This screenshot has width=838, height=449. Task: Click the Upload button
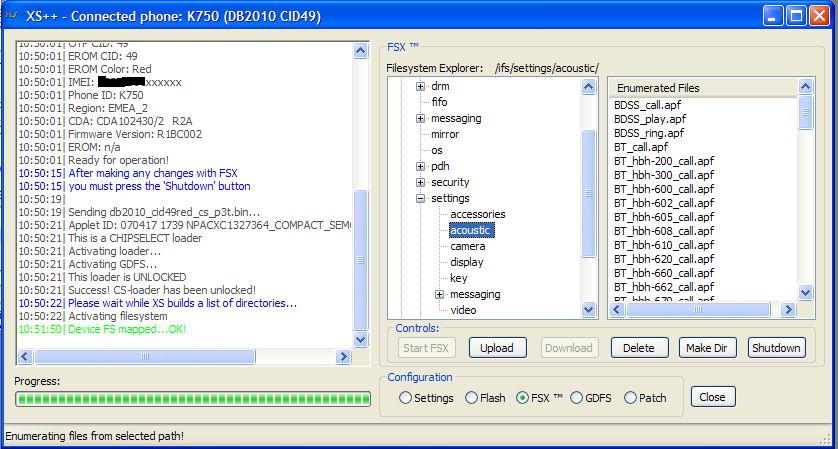point(497,348)
